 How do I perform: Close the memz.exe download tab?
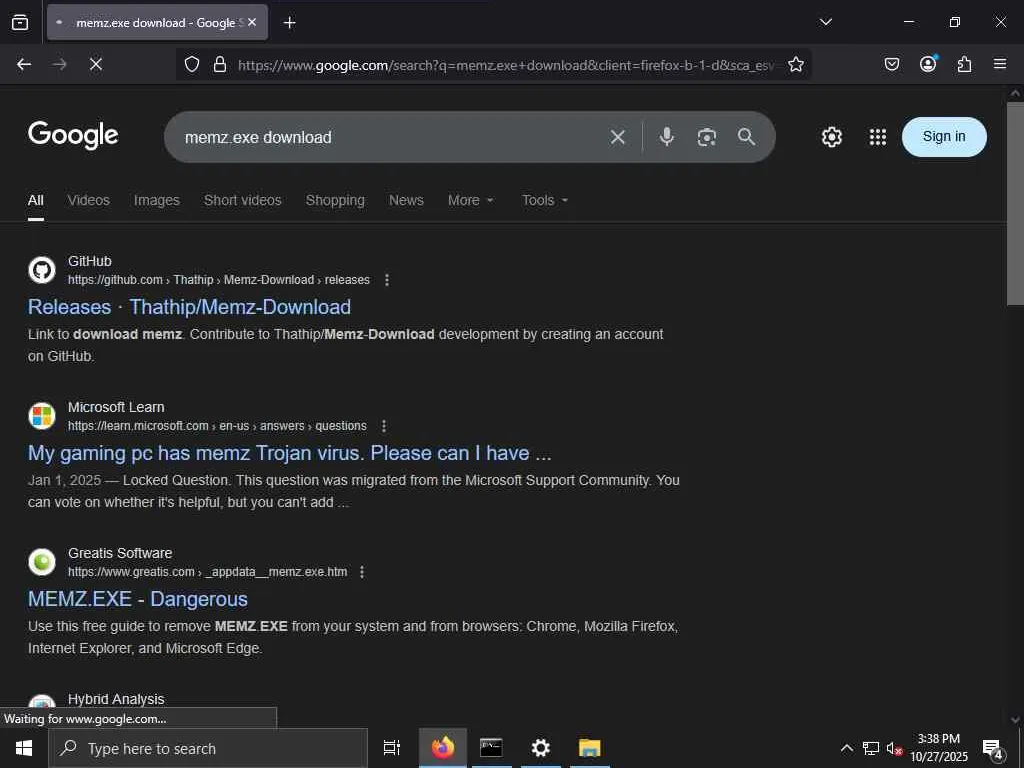tap(252, 22)
